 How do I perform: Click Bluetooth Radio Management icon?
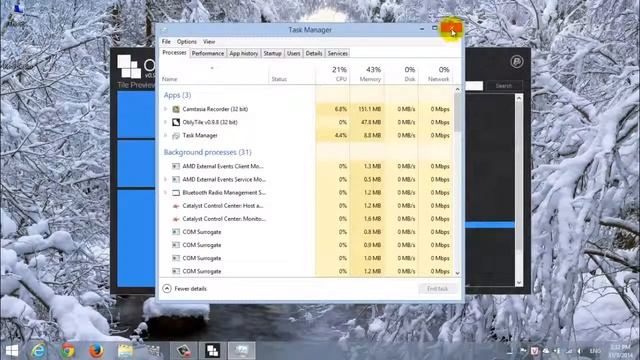[x=176, y=193]
